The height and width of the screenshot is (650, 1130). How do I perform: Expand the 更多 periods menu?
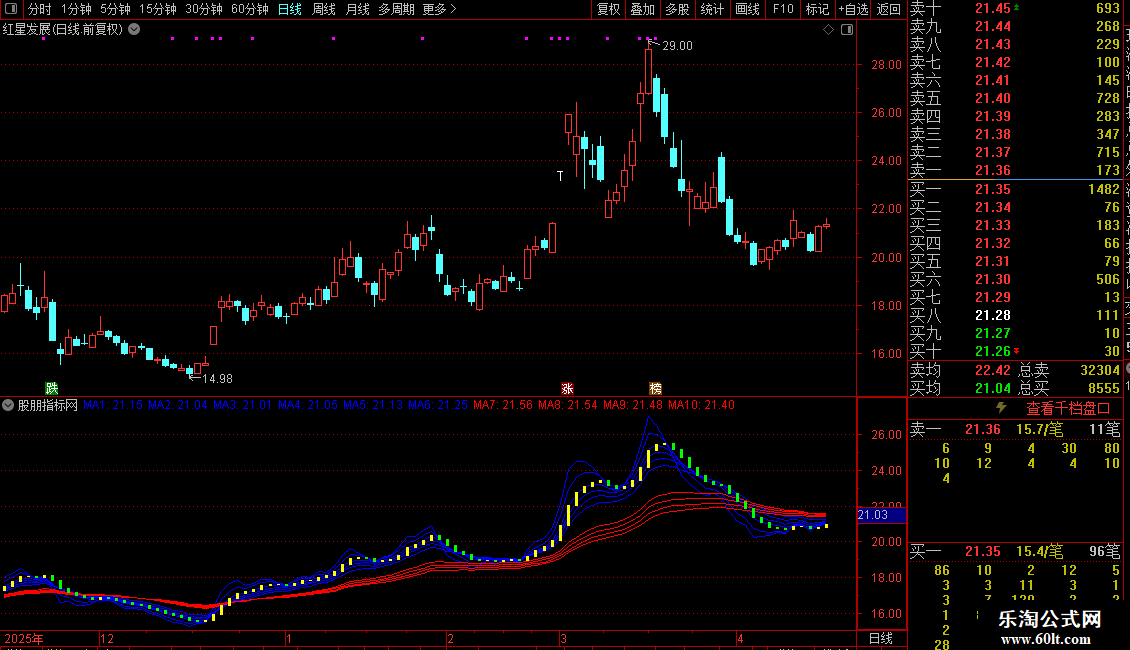tap(439, 9)
